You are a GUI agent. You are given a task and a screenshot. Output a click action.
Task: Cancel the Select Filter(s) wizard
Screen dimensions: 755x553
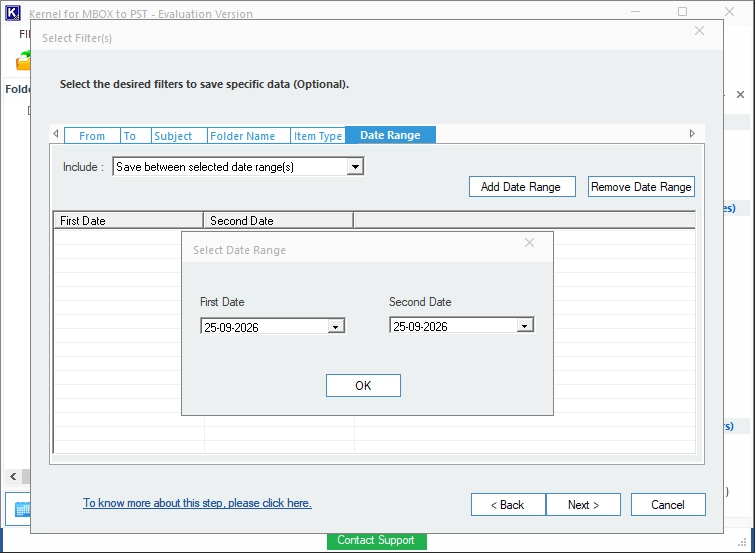668,504
